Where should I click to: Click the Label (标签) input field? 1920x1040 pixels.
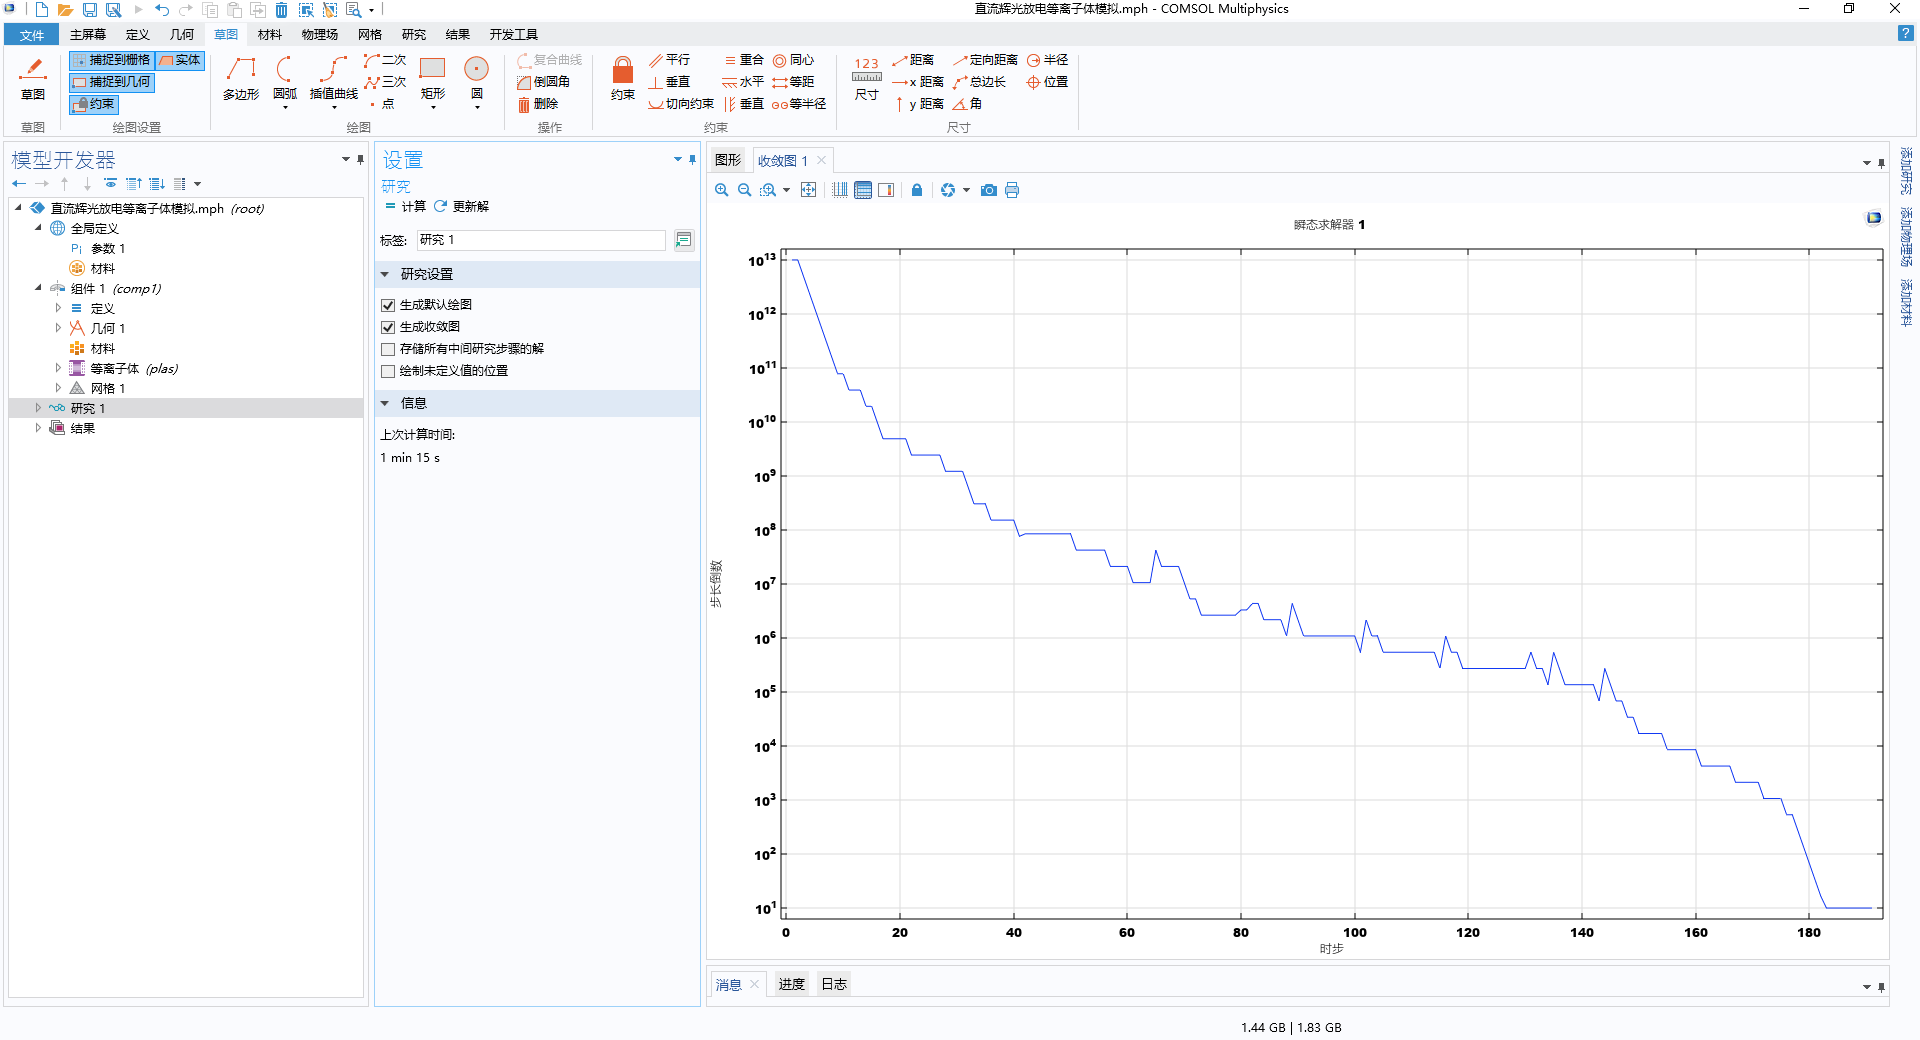point(541,240)
